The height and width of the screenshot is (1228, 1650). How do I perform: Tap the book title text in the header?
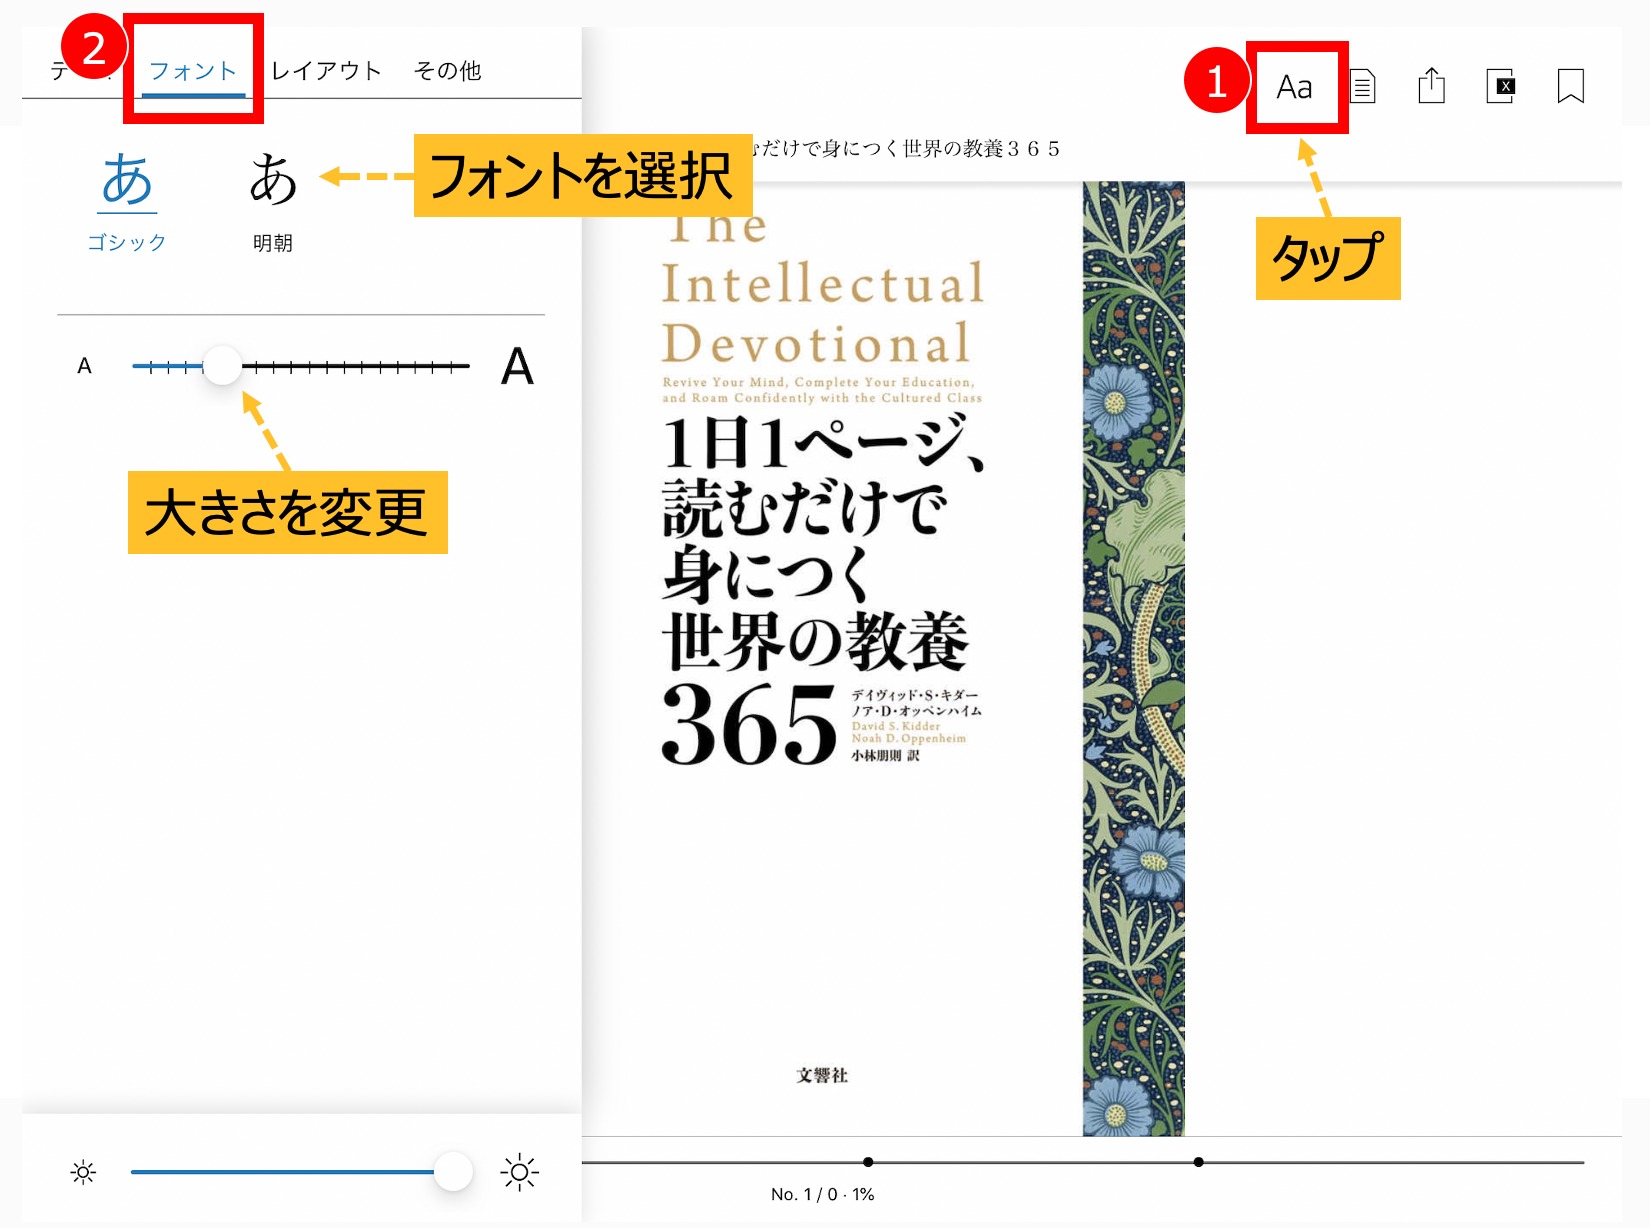pyautogui.click(x=906, y=149)
